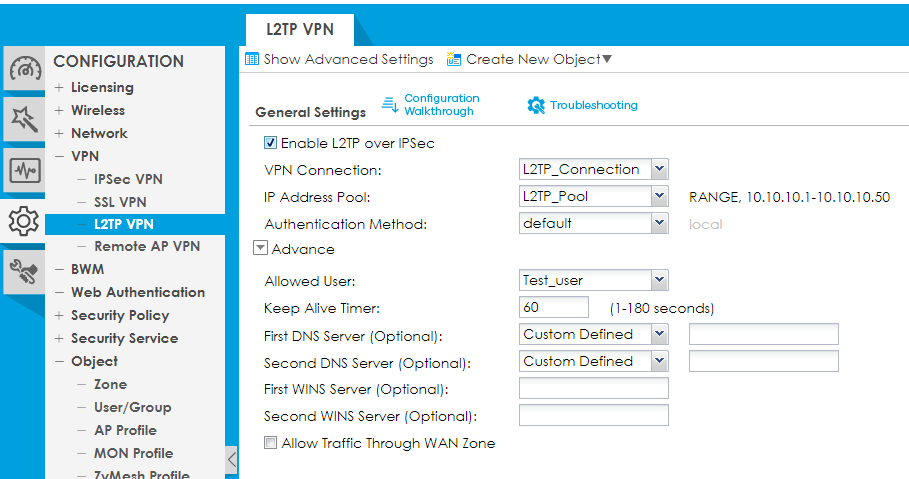Screen dimensions: 909x479
Task: Open the Monitor activity icon in sidebar
Action: pyautogui.click(x=24, y=168)
